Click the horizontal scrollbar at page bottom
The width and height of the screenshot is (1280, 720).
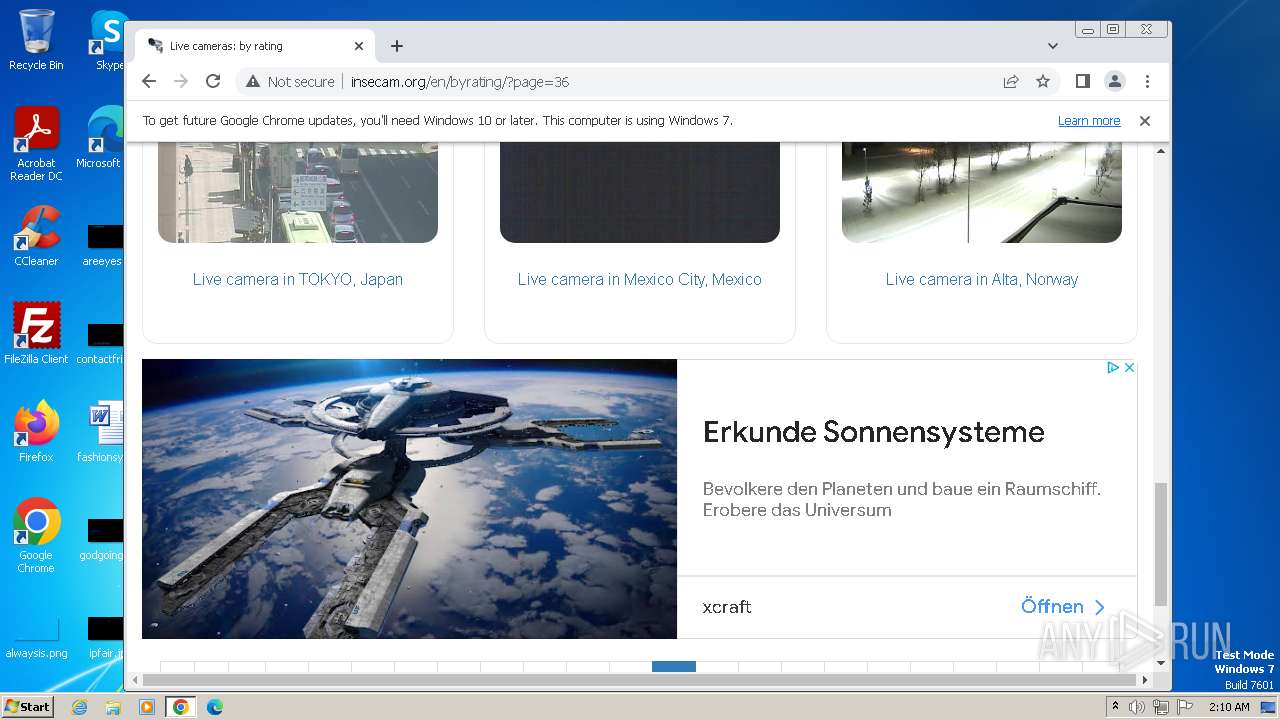tap(640, 680)
